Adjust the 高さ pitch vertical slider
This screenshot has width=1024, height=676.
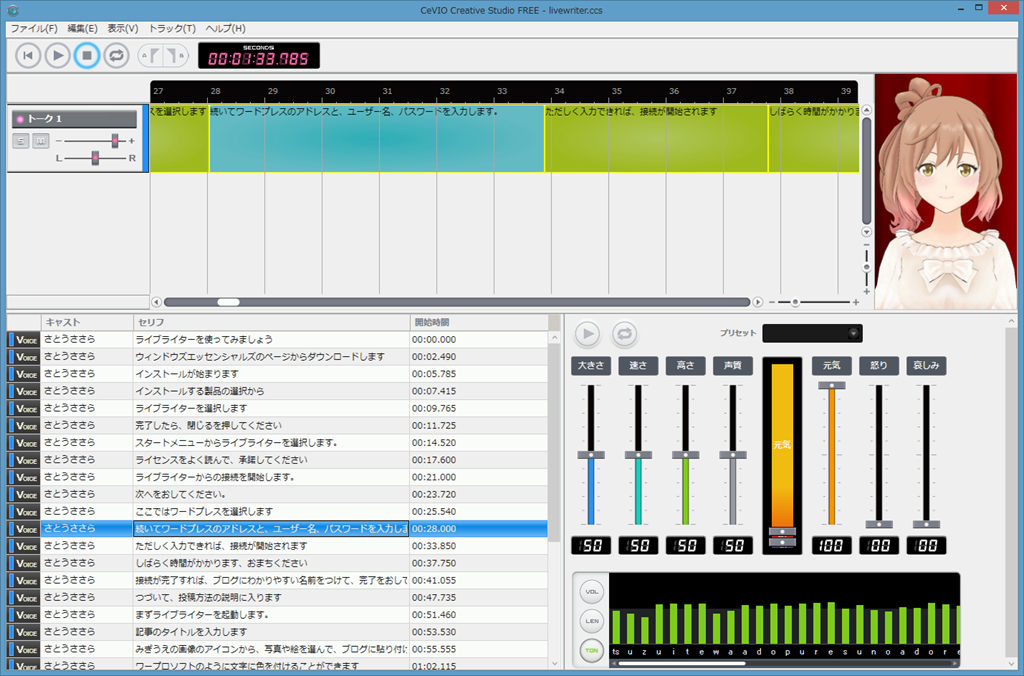pos(685,455)
